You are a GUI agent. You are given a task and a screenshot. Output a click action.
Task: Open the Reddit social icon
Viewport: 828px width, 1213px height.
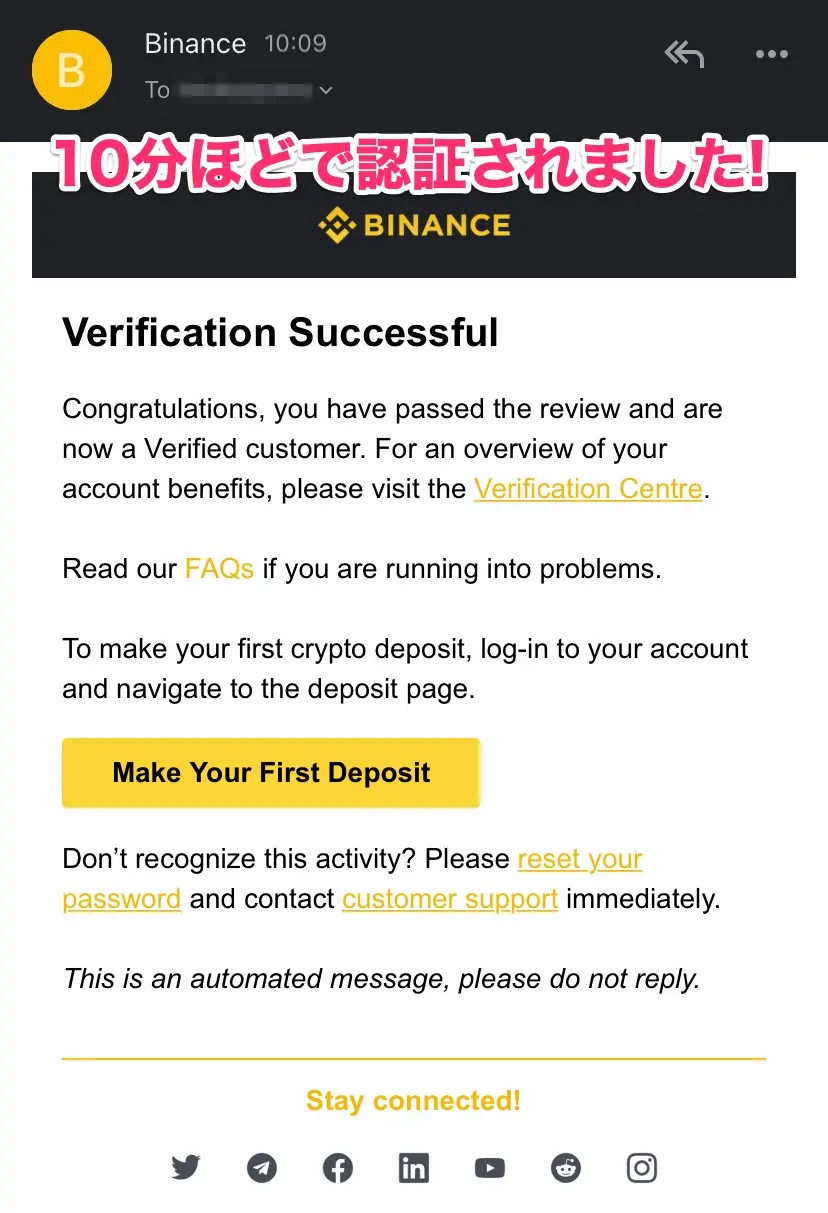point(566,1167)
